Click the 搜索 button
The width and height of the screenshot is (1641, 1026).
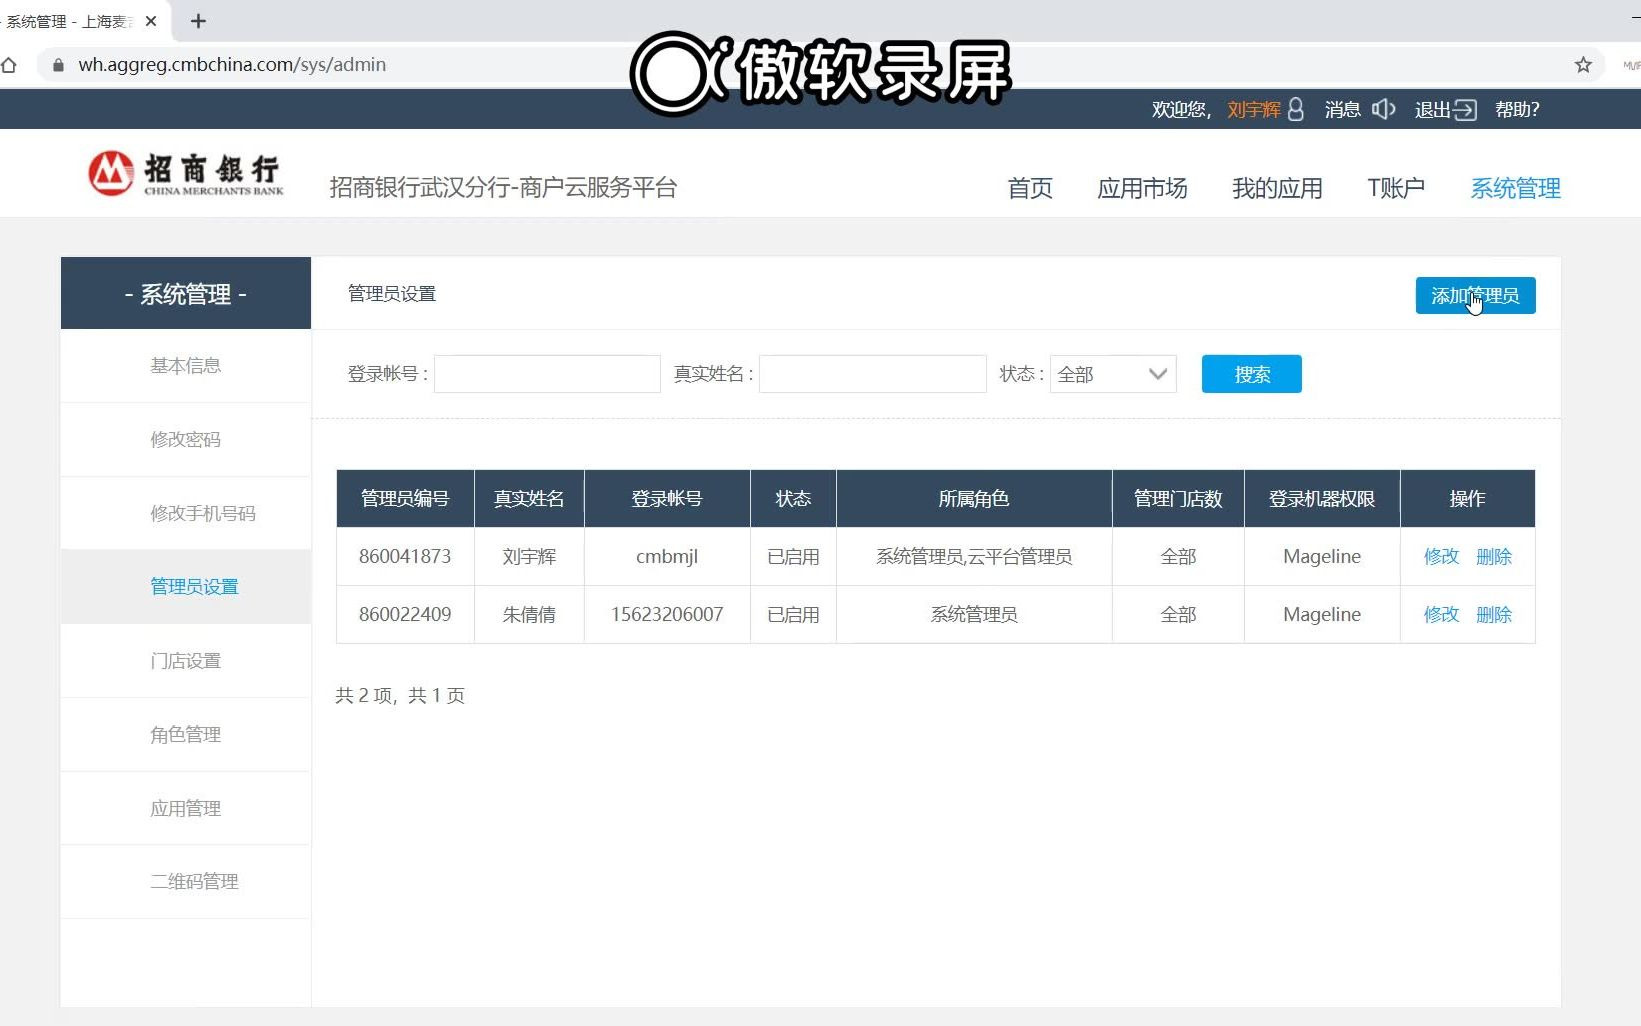pyautogui.click(x=1251, y=374)
